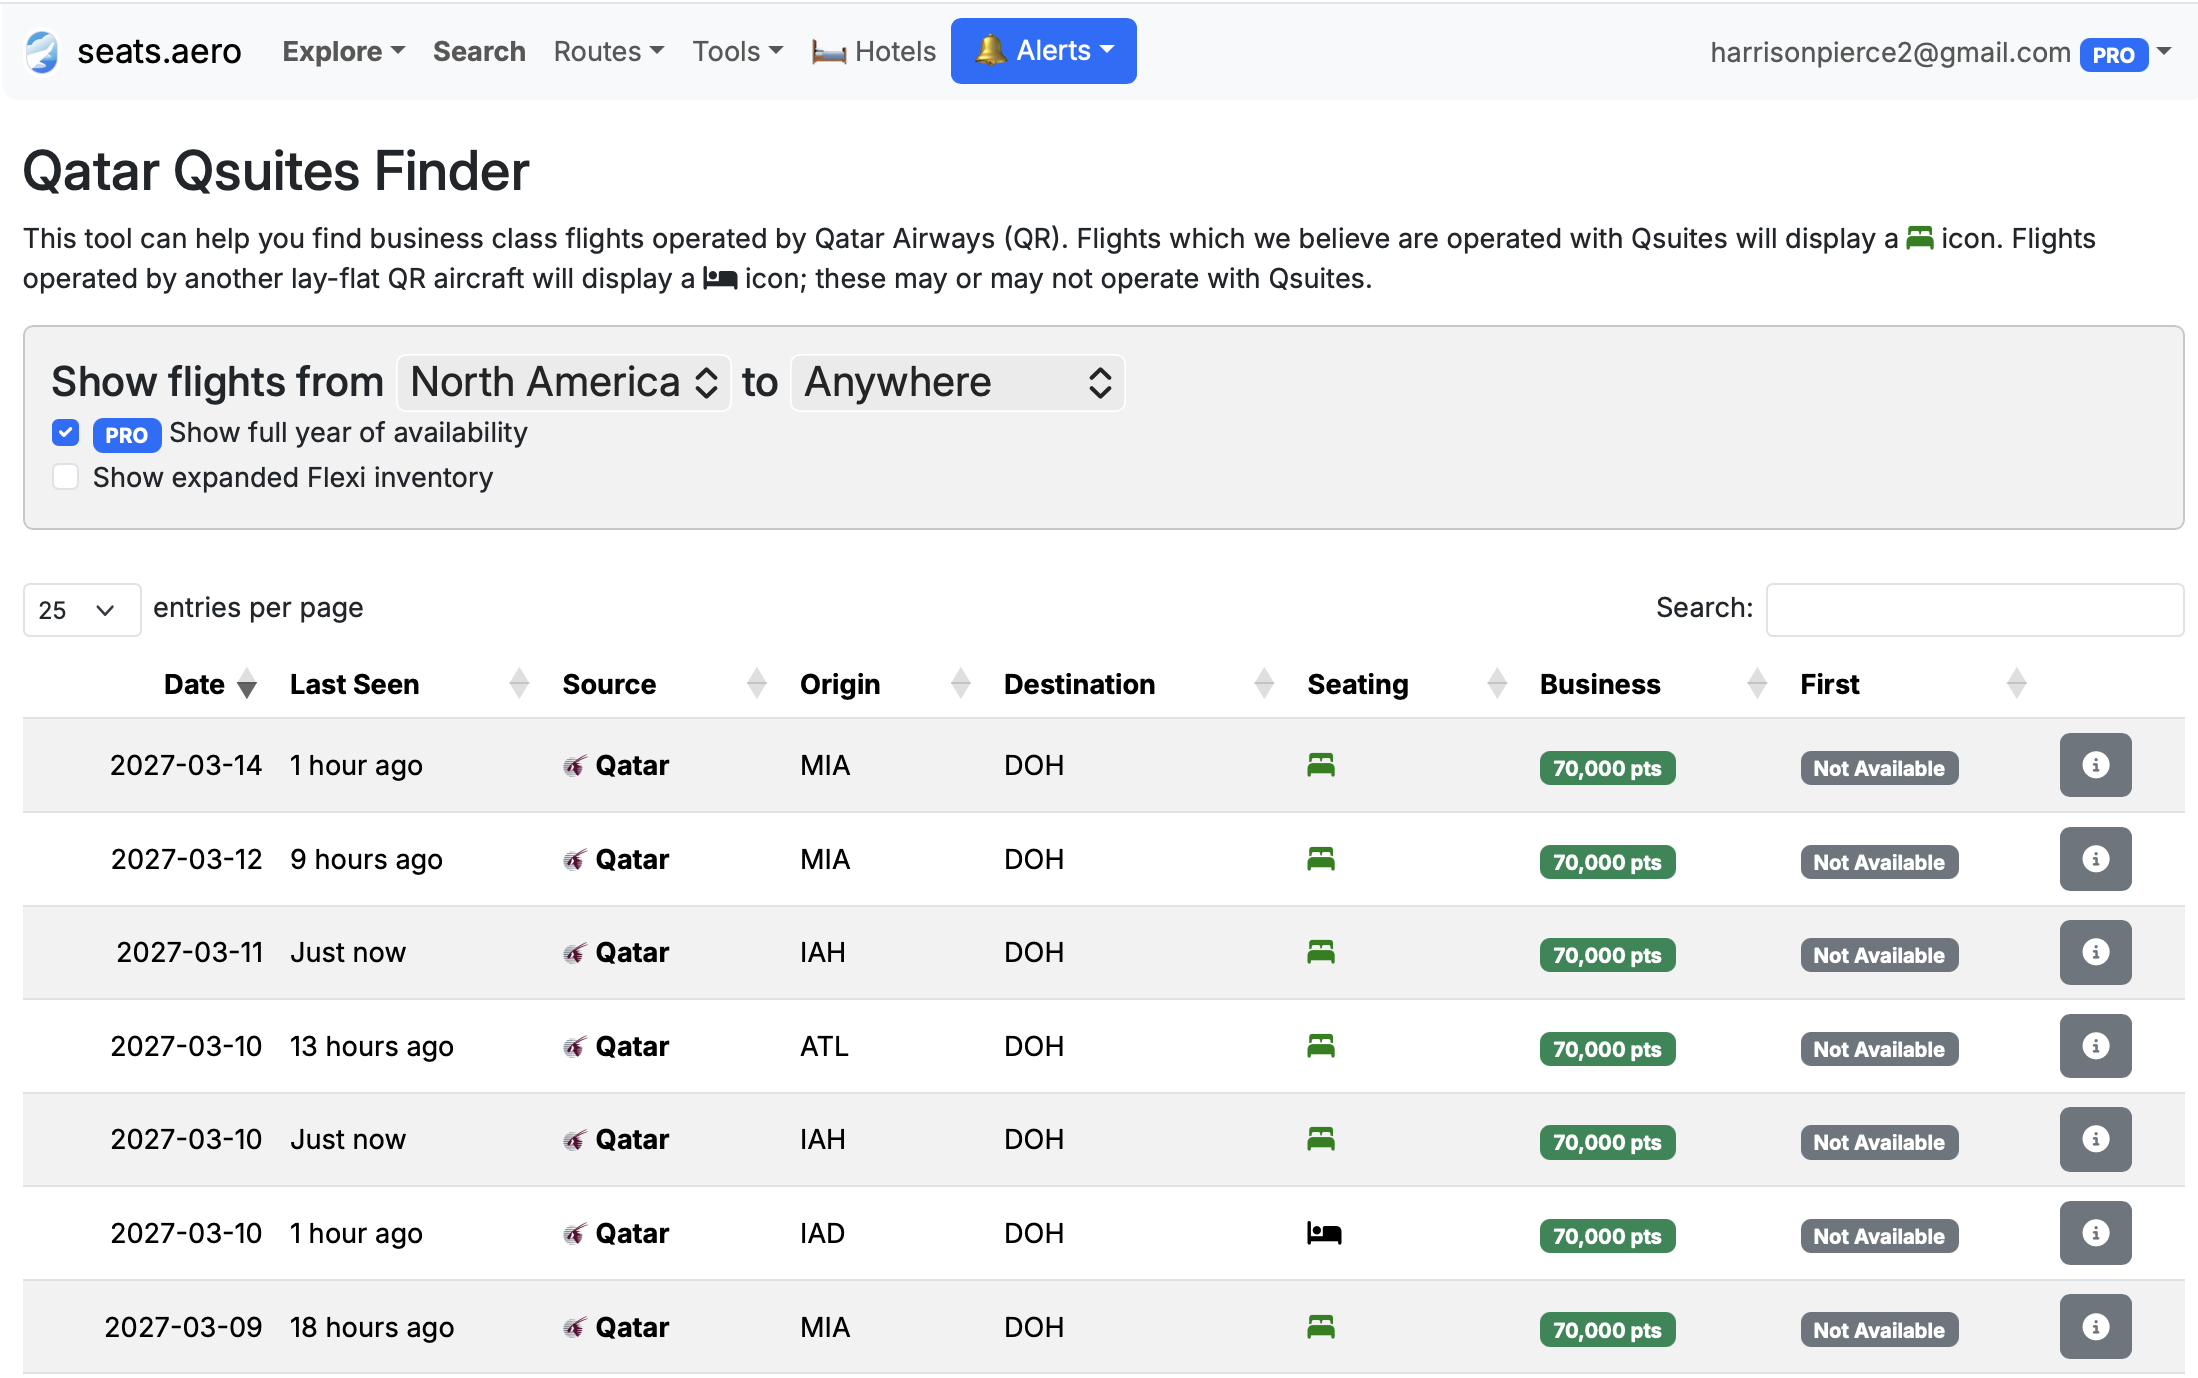2198x1378 pixels.
Task: Click into the table Search field
Action: pyautogui.click(x=1975, y=610)
